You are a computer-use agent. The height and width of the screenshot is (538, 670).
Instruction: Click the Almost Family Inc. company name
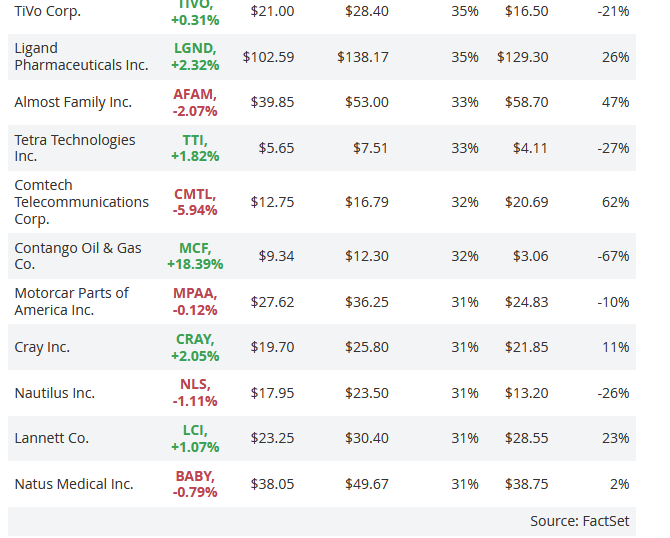click(73, 102)
